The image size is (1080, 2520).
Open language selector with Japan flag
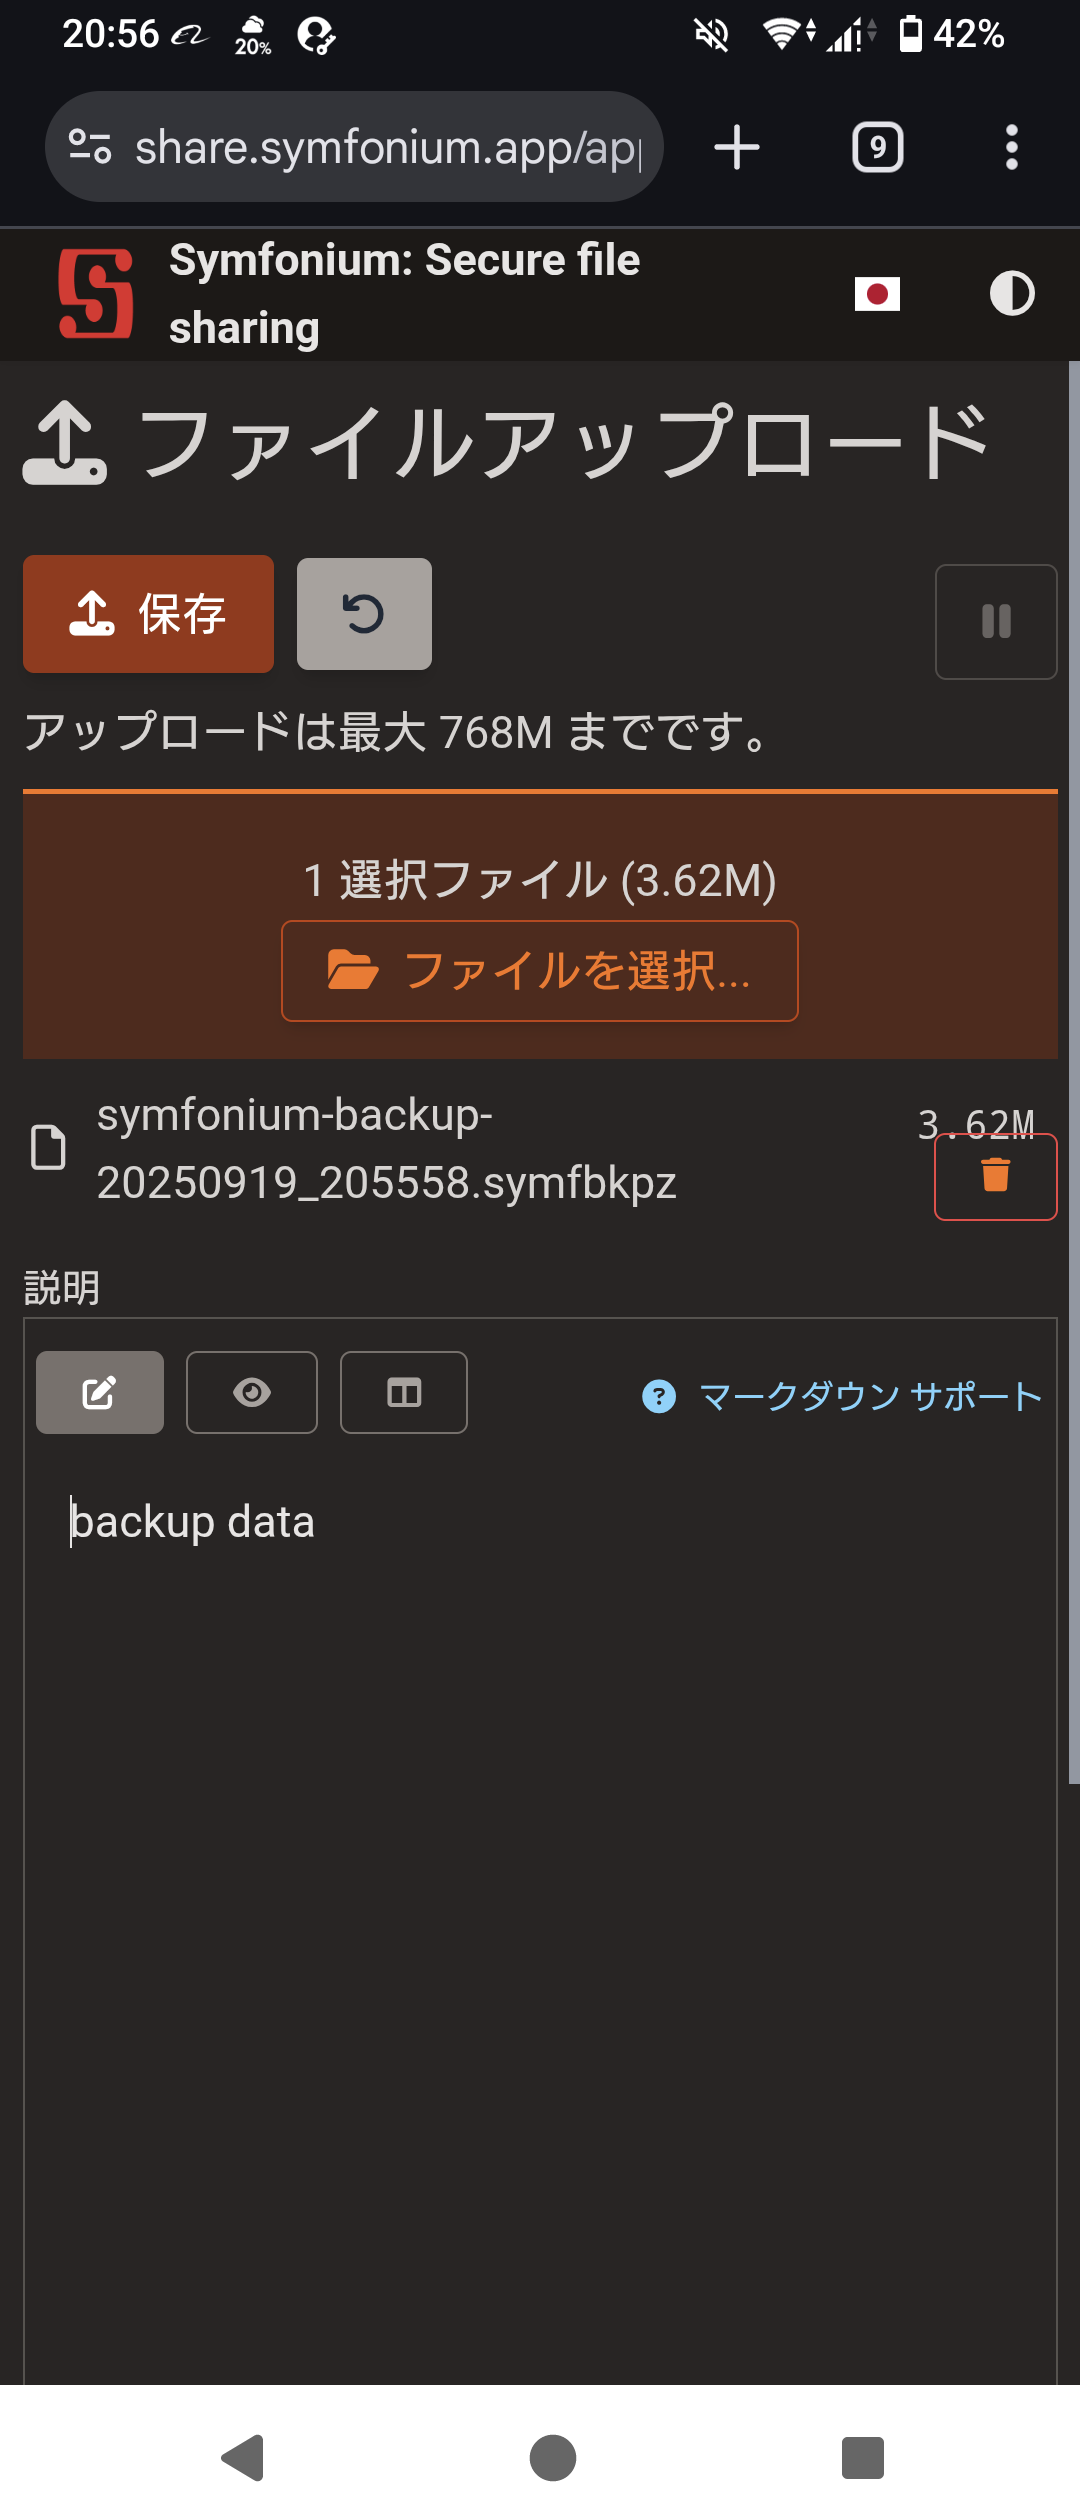coord(877,294)
